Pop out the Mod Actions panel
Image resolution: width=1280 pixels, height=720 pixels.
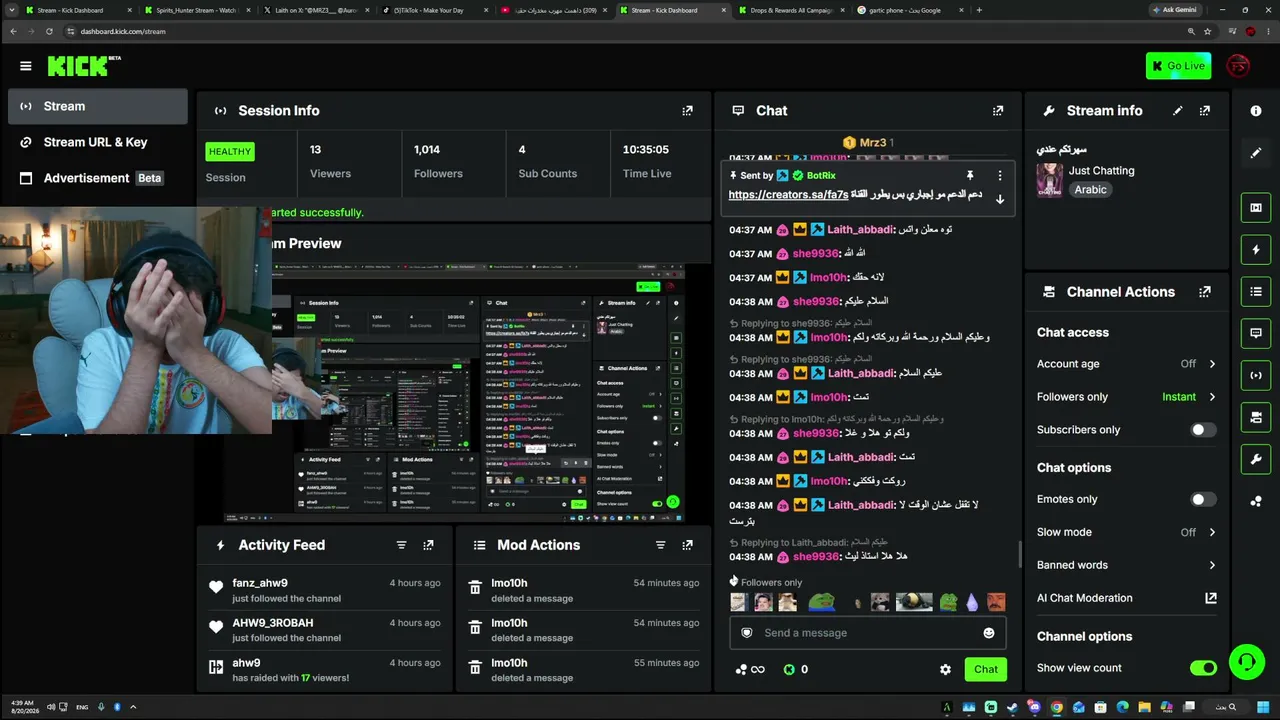pos(687,545)
